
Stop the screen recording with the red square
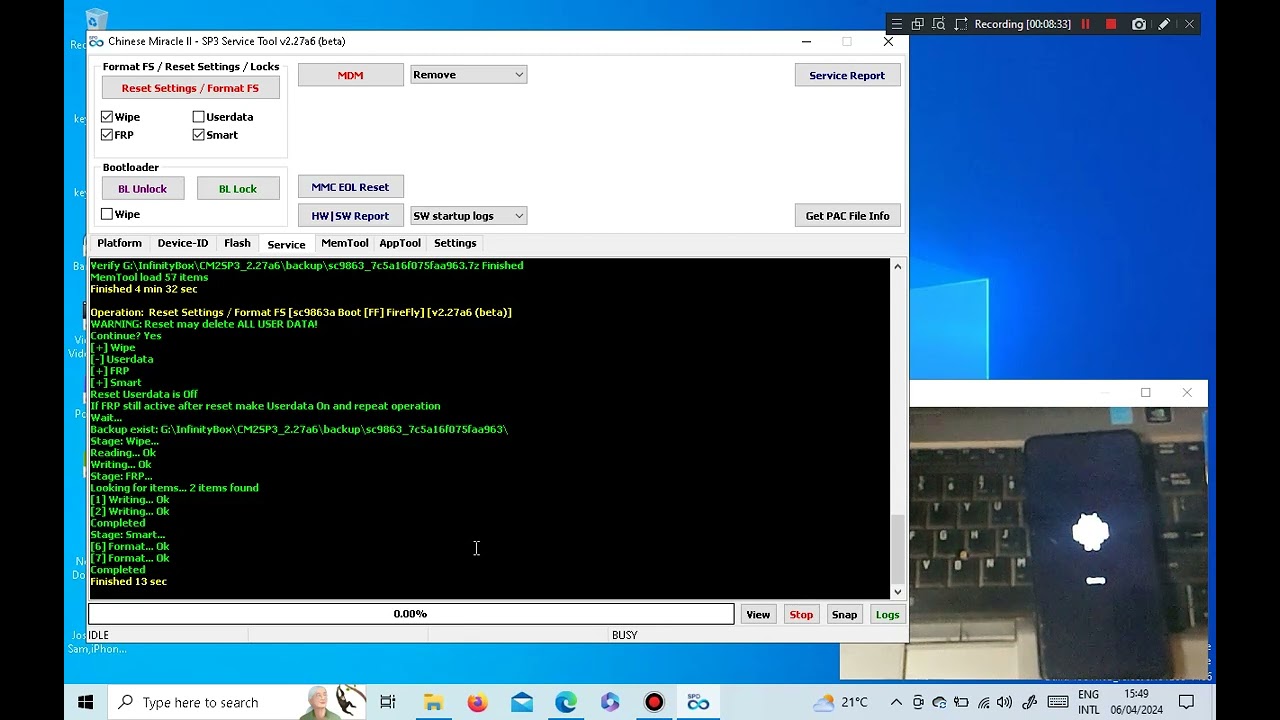tap(1111, 24)
